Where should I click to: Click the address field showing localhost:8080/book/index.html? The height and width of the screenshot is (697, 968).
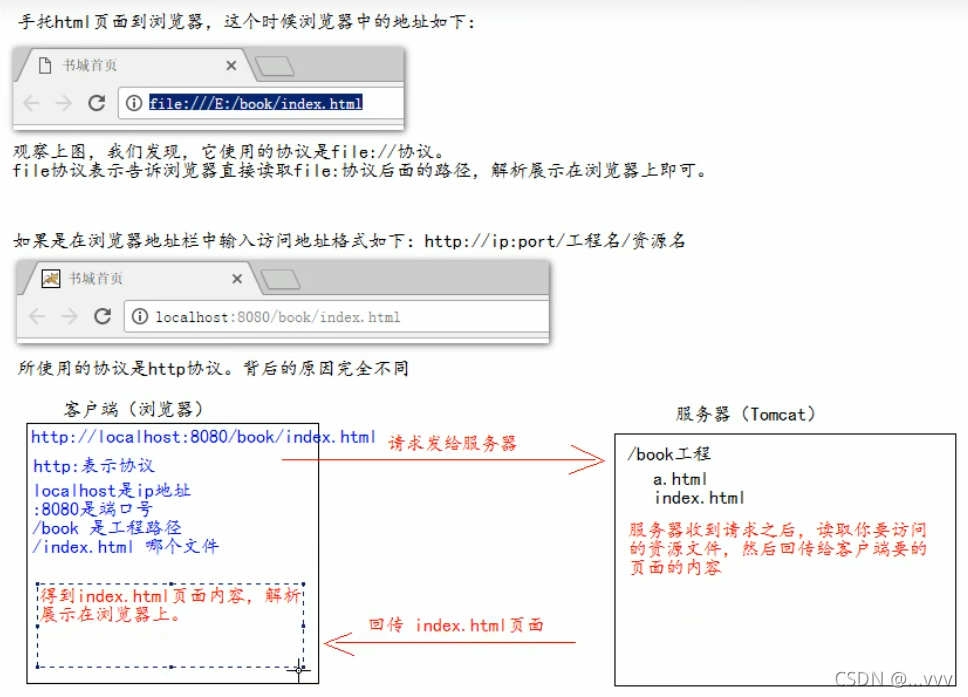coord(336,317)
